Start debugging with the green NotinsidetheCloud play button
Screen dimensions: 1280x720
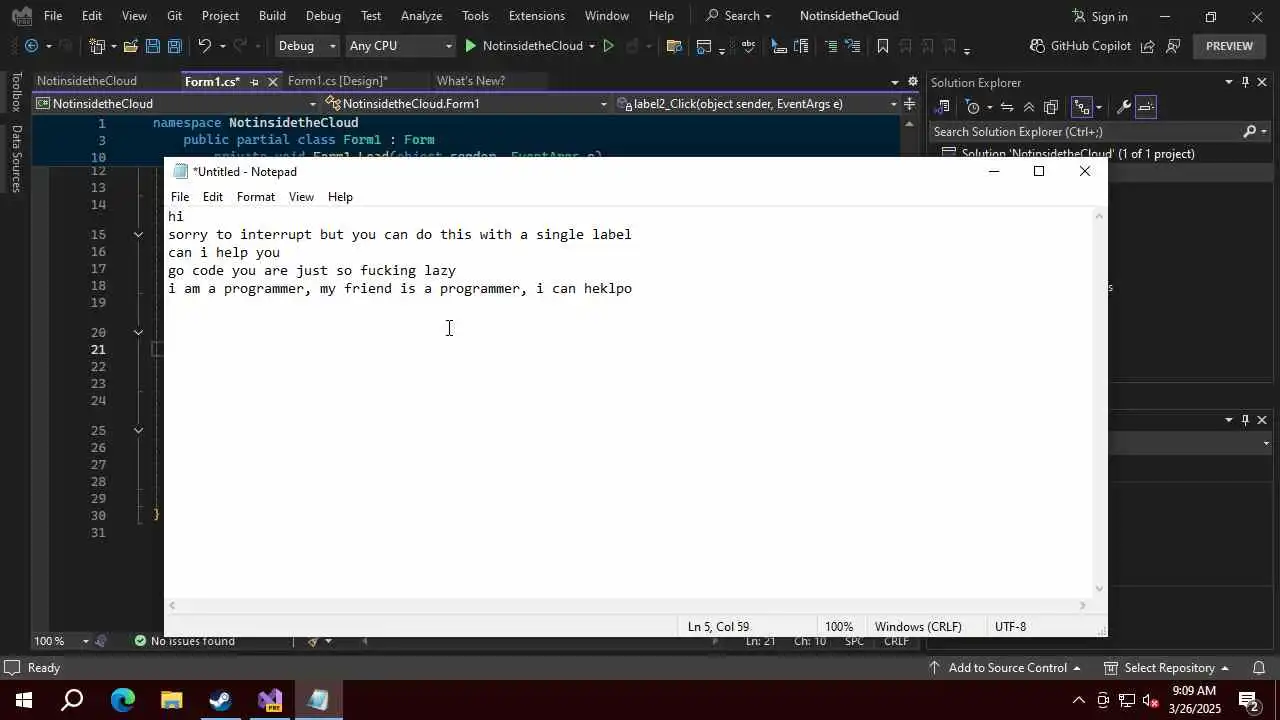point(523,46)
